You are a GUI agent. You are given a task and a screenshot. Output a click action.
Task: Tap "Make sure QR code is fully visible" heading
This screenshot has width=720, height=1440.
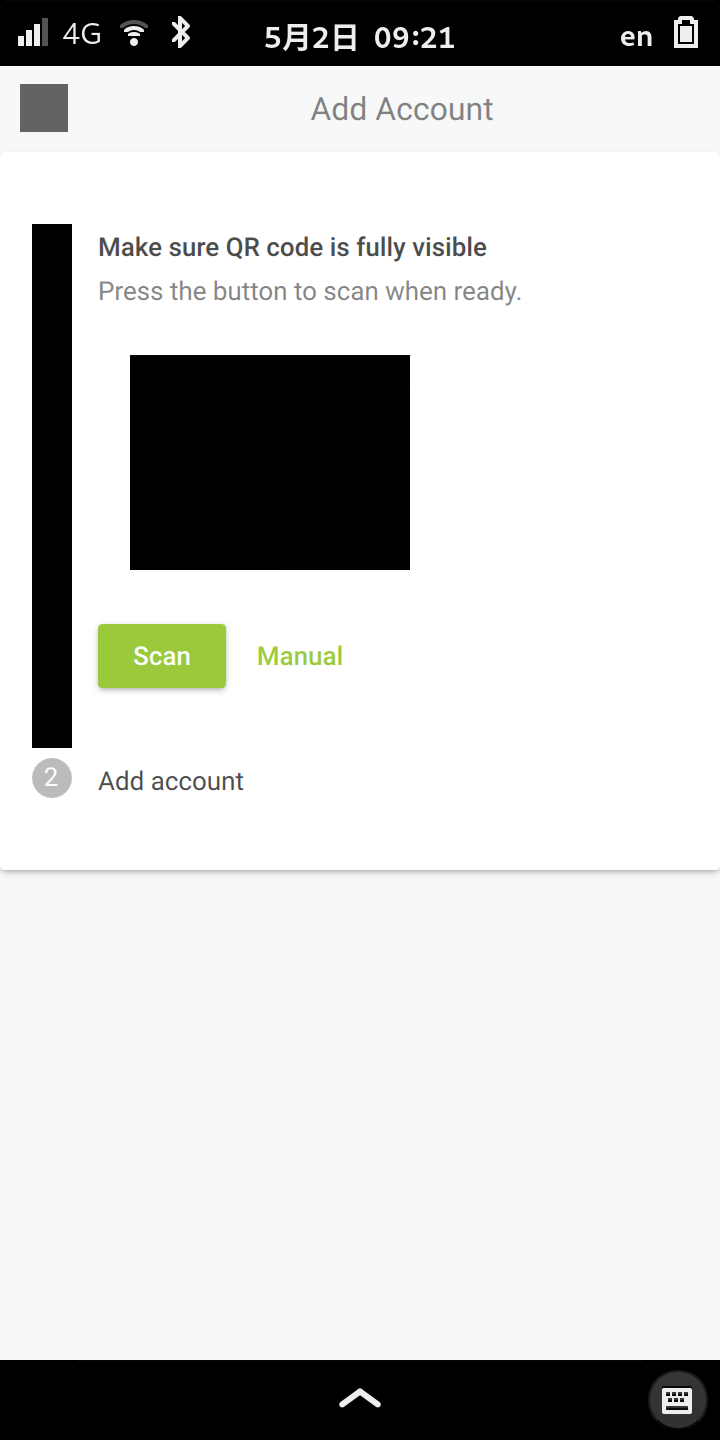293,247
